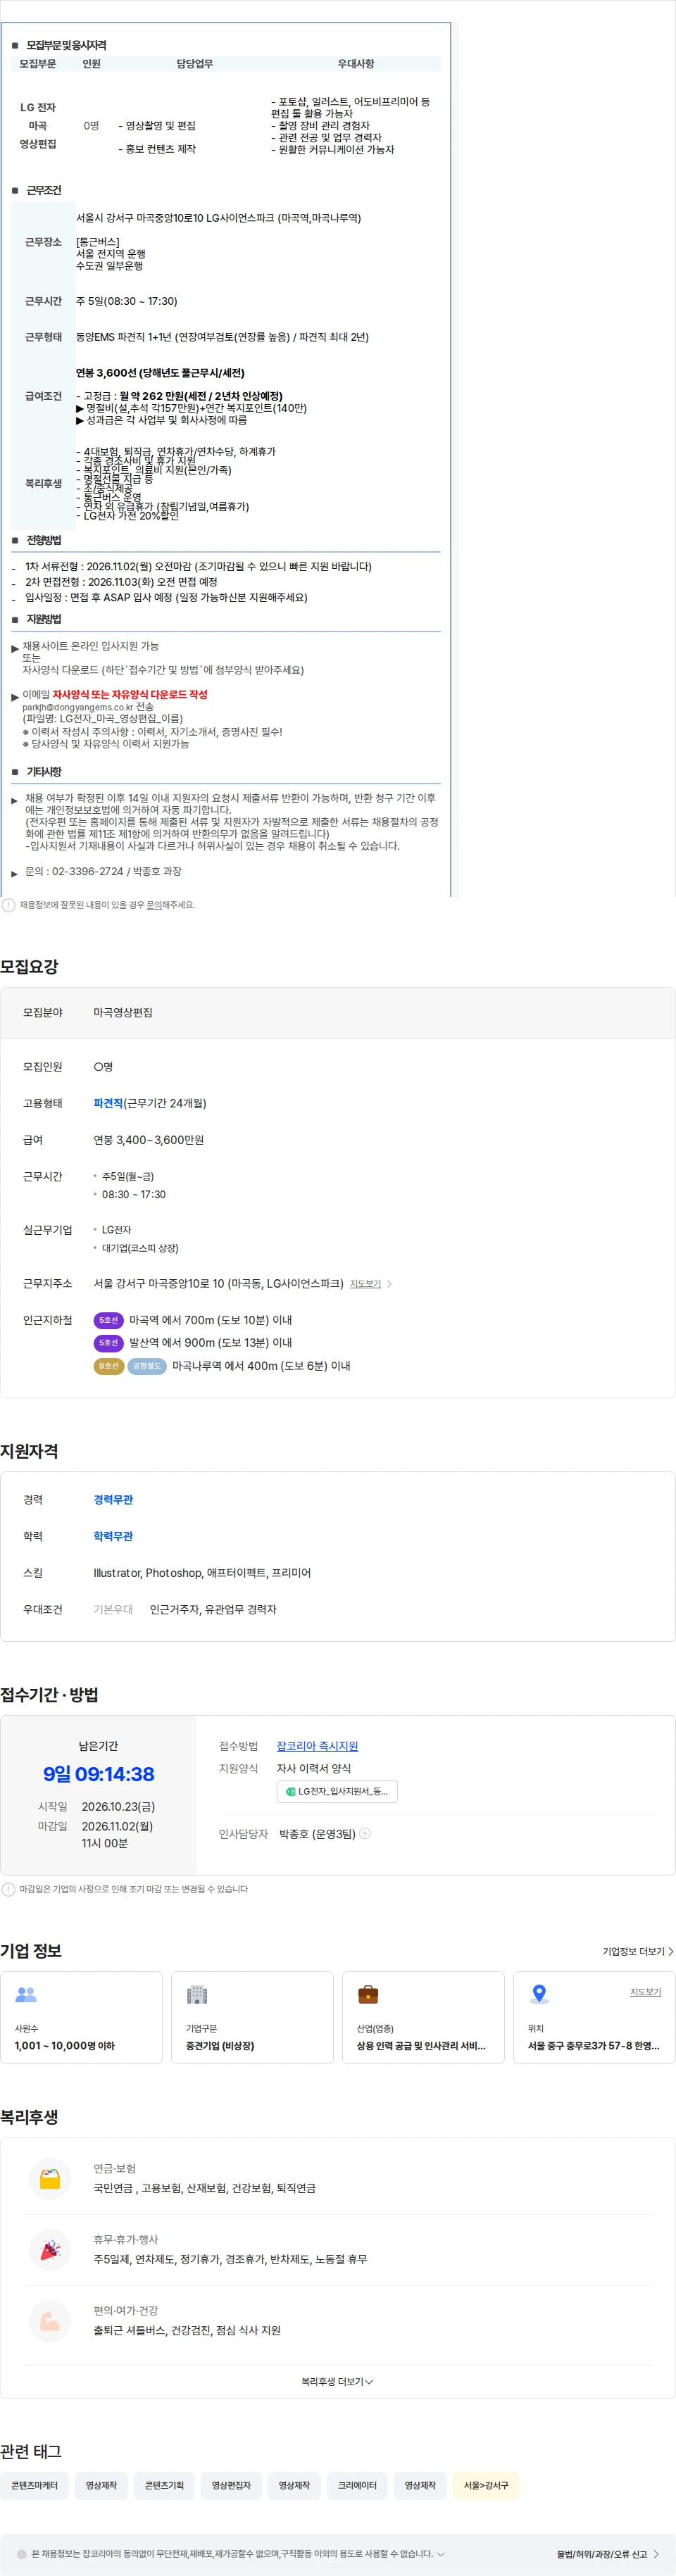Screen dimensions: 676x2576
Task: Click the blue 경력무관 text
Action: click(113, 1500)
